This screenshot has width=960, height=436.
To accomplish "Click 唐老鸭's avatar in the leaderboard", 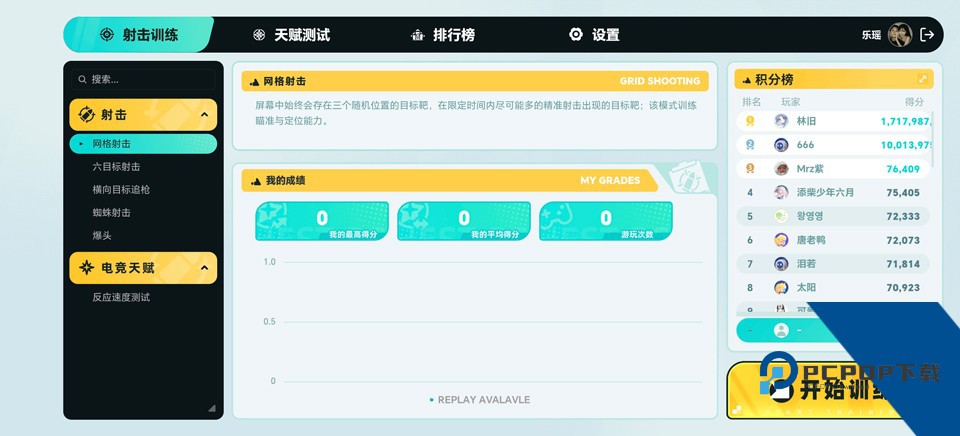I will click(781, 240).
